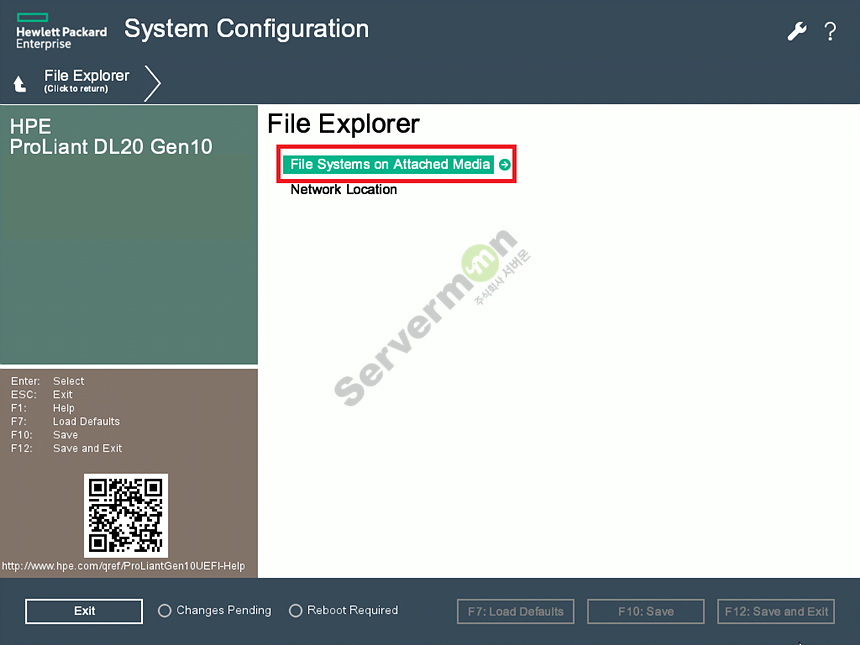
Task: Click the question mark help icon
Action: (x=830, y=31)
